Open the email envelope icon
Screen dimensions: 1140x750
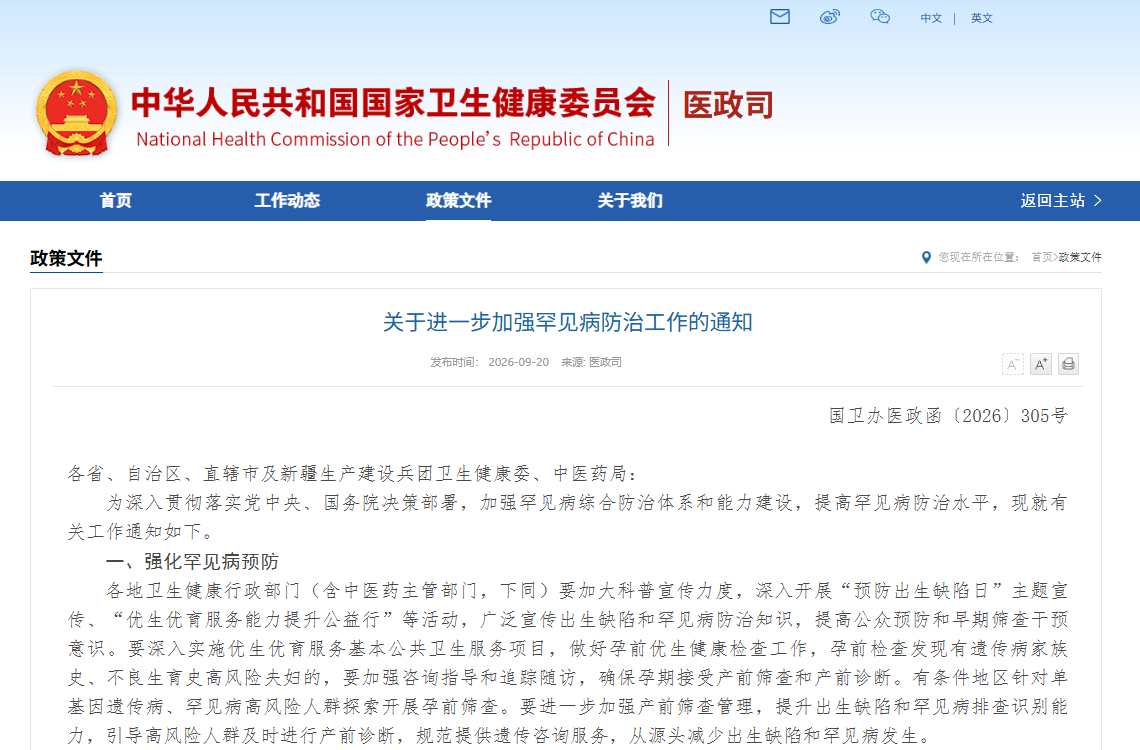pos(779,17)
